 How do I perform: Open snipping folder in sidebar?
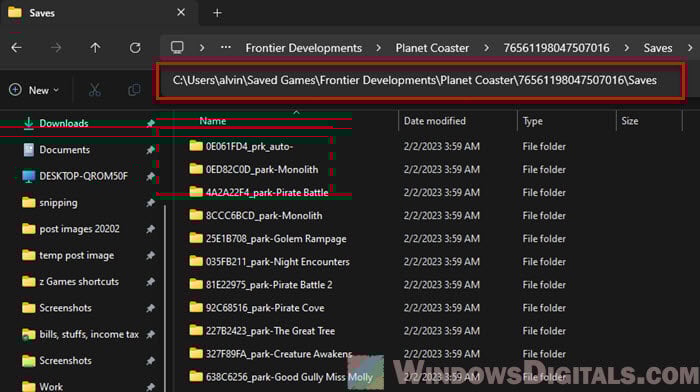58,203
